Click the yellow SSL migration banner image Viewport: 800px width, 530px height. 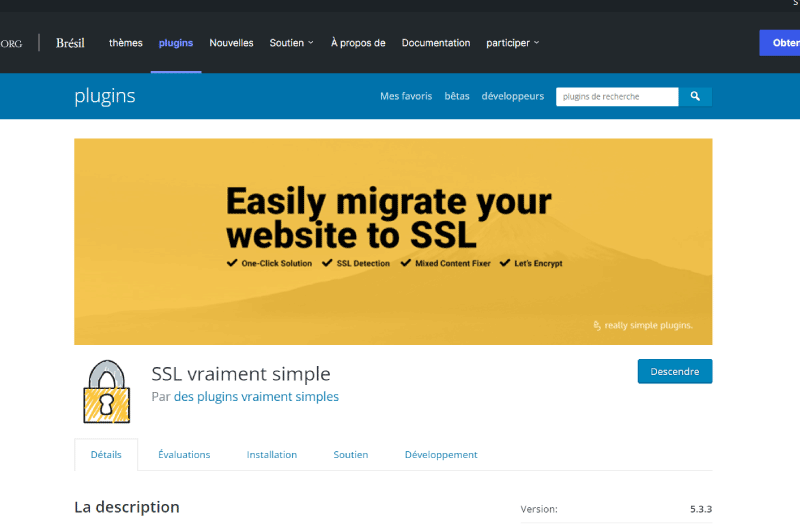click(393, 242)
